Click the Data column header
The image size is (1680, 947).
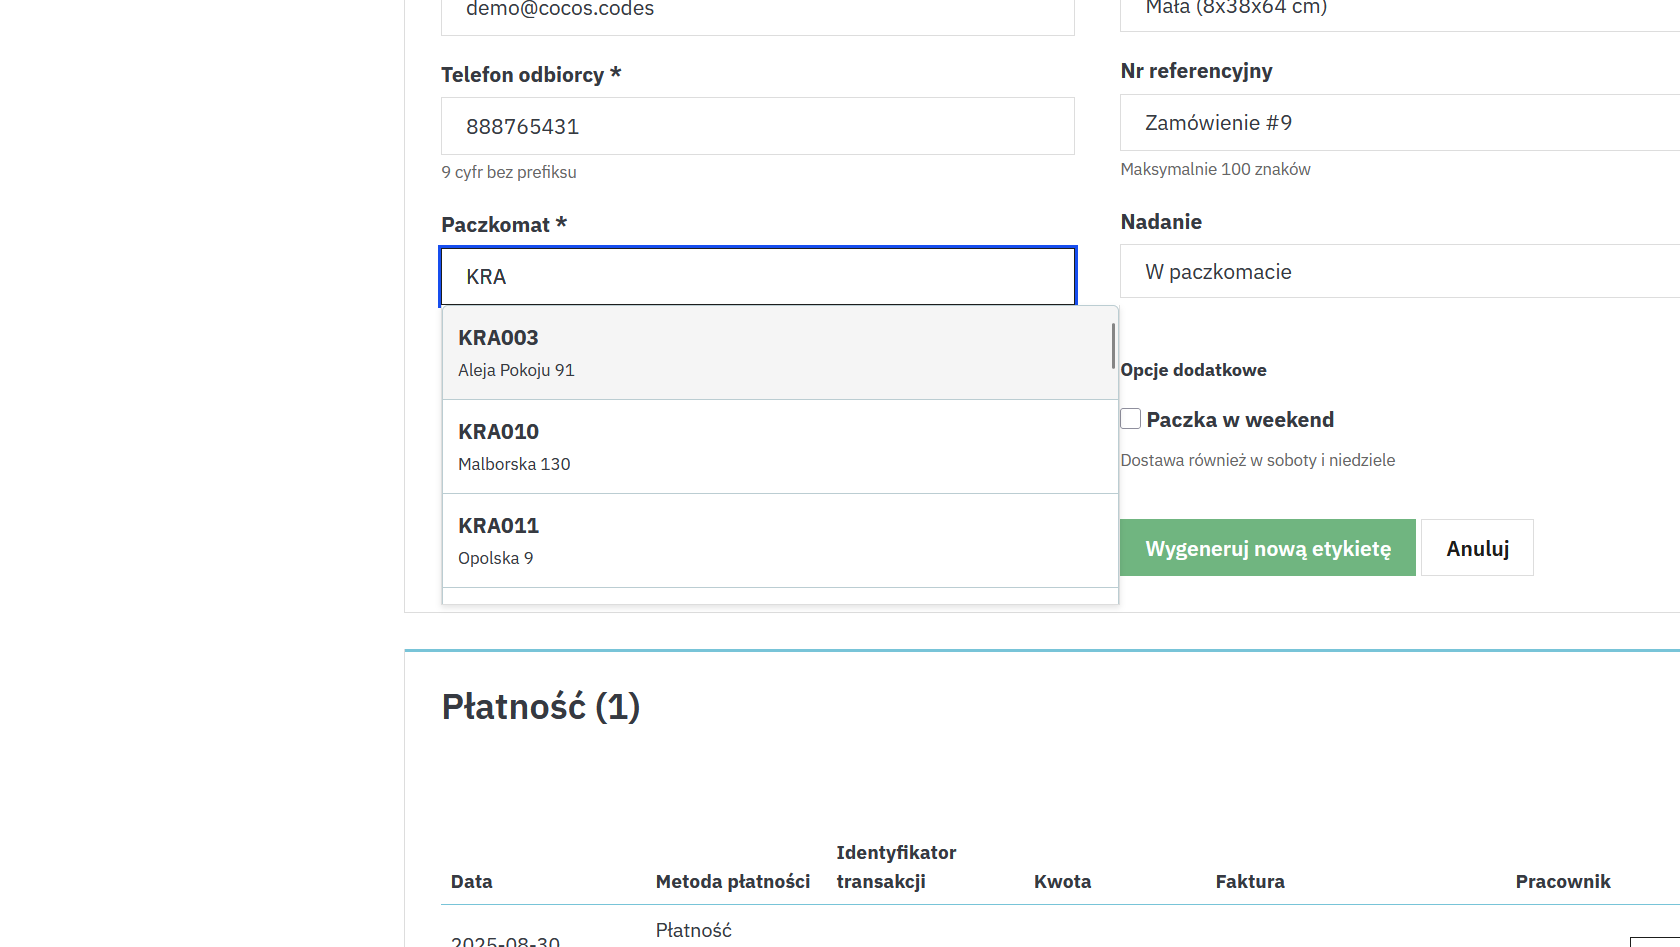click(472, 882)
